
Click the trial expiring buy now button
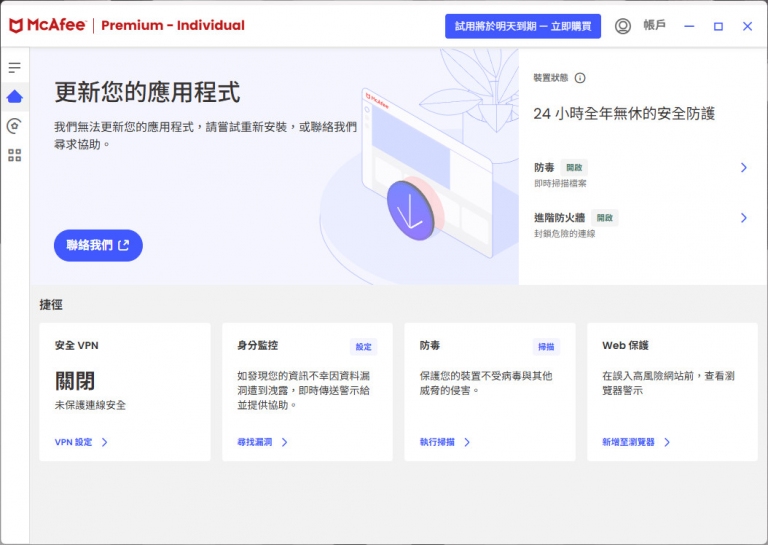523,26
